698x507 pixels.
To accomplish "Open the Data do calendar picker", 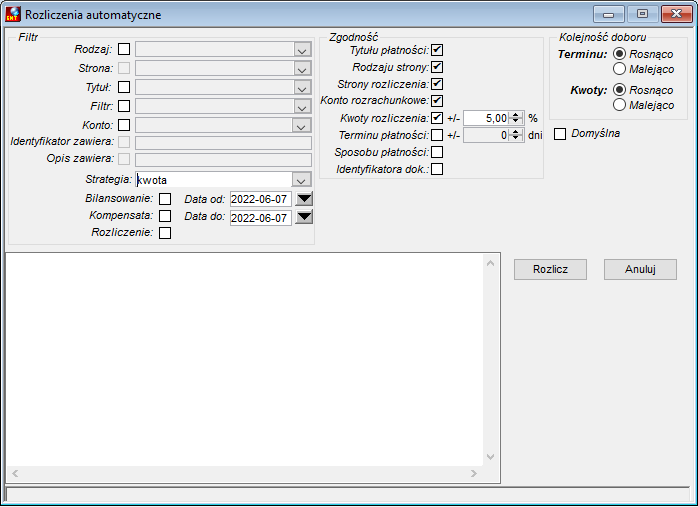I will click(304, 217).
